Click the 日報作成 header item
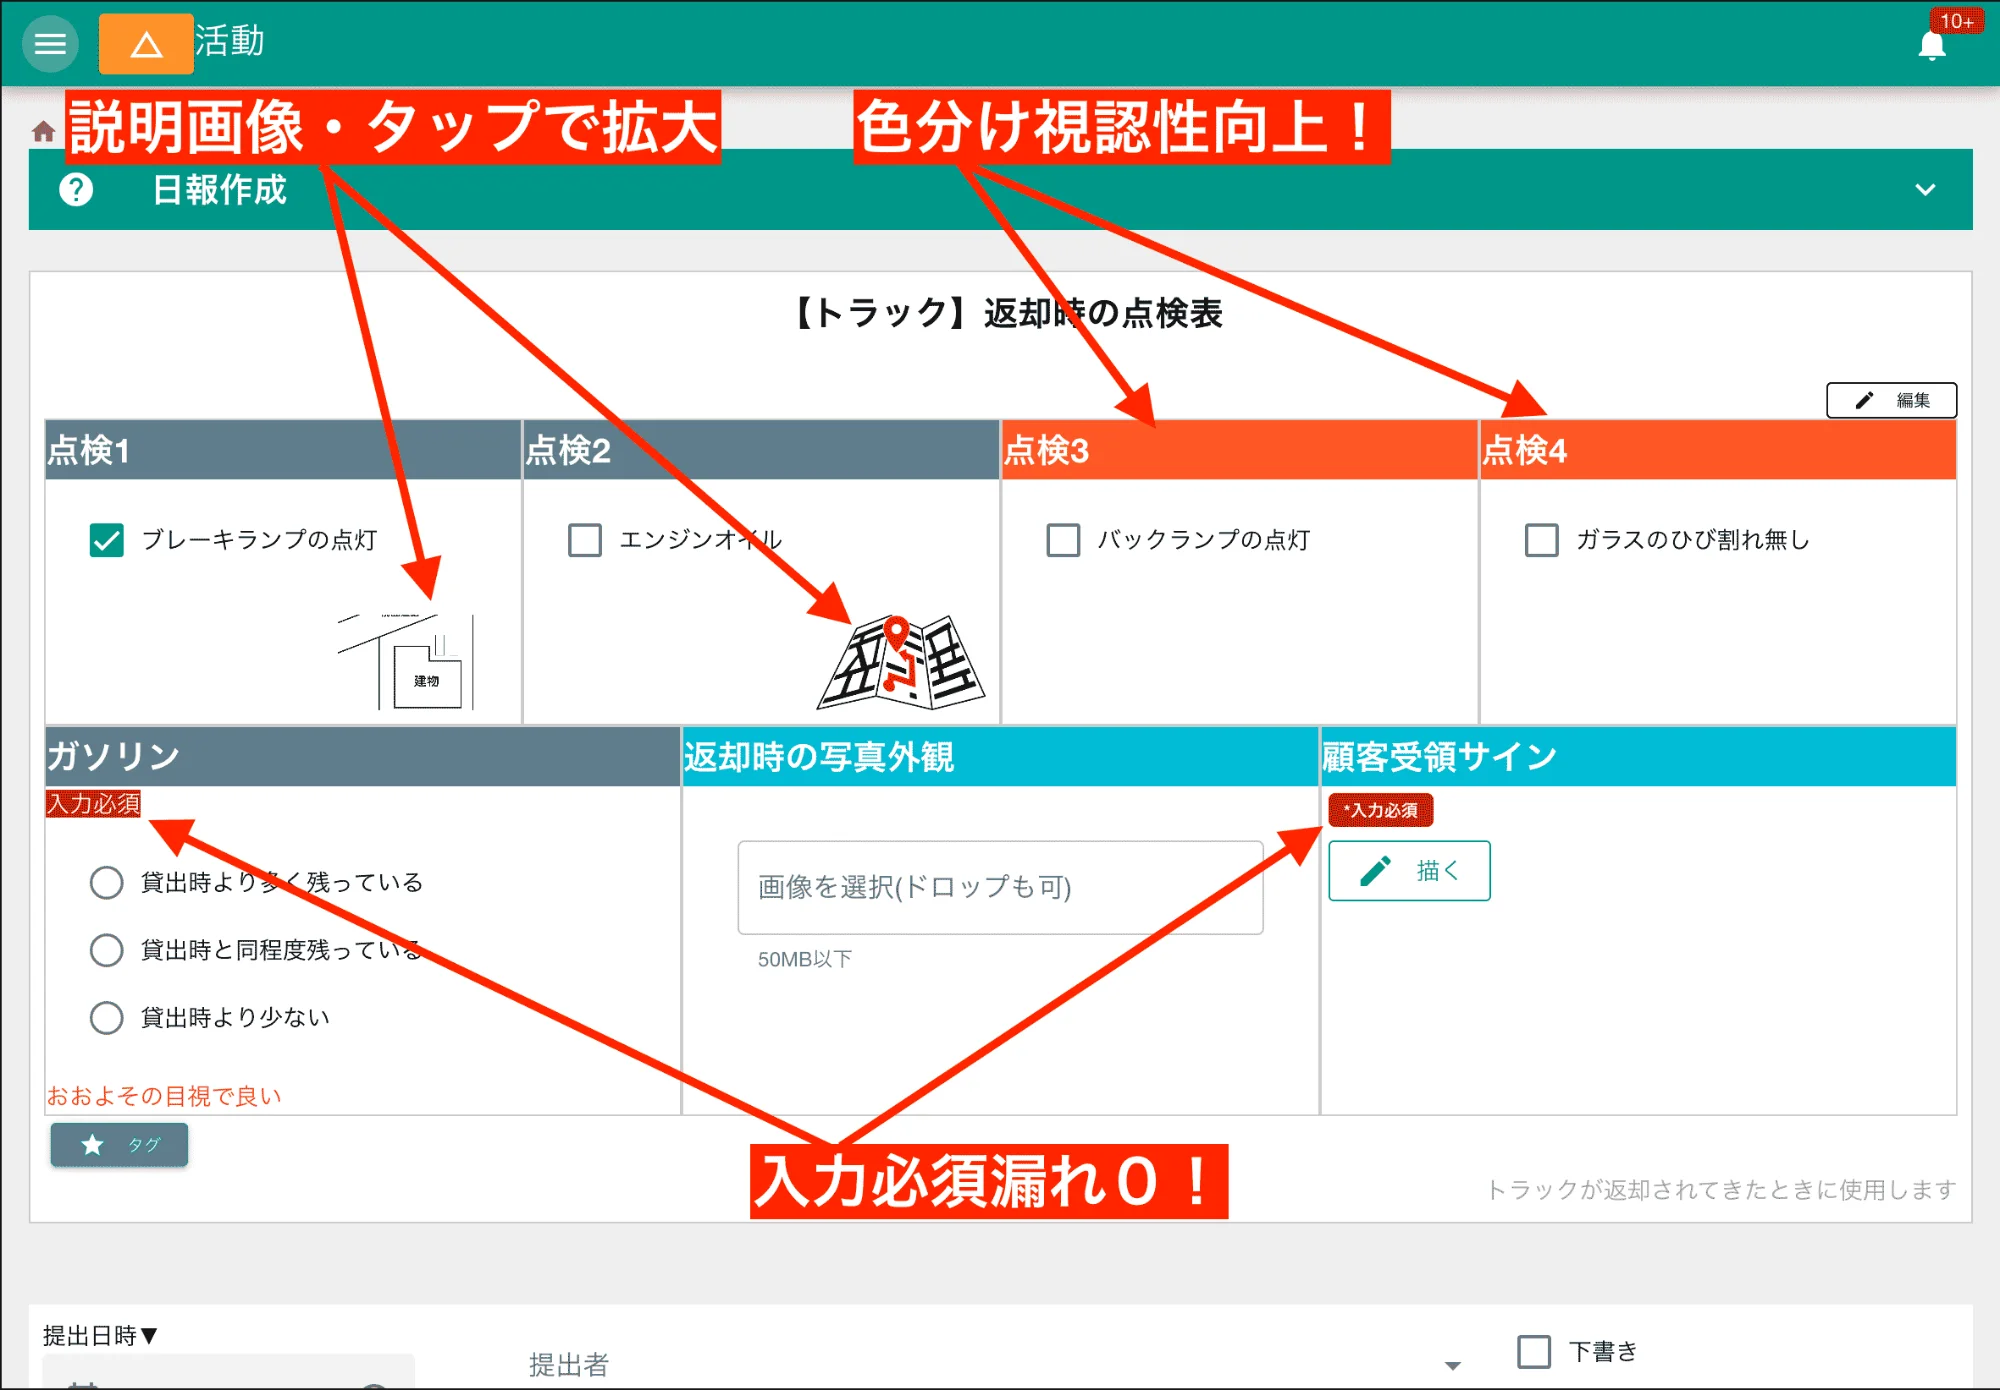This screenshot has height=1390, width=2000. [x=220, y=190]
